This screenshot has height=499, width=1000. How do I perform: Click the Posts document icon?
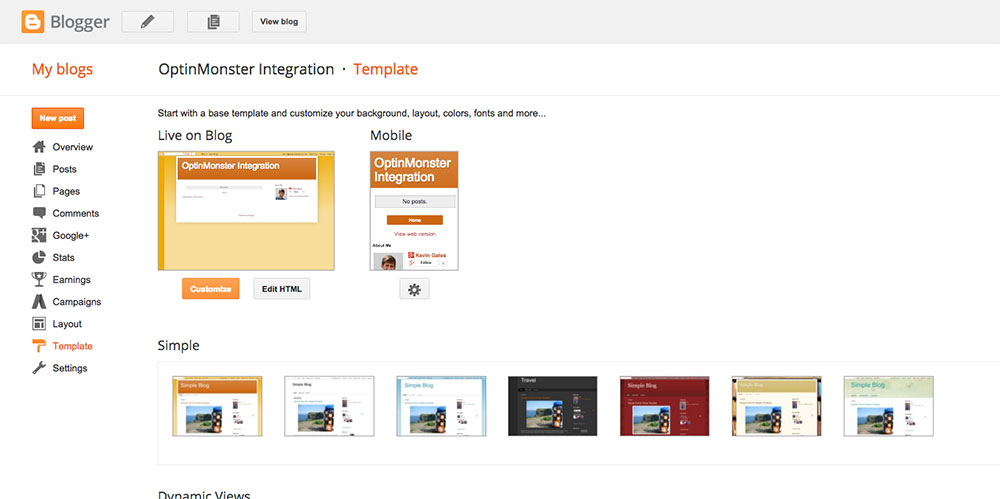click(x=39, y=169)
